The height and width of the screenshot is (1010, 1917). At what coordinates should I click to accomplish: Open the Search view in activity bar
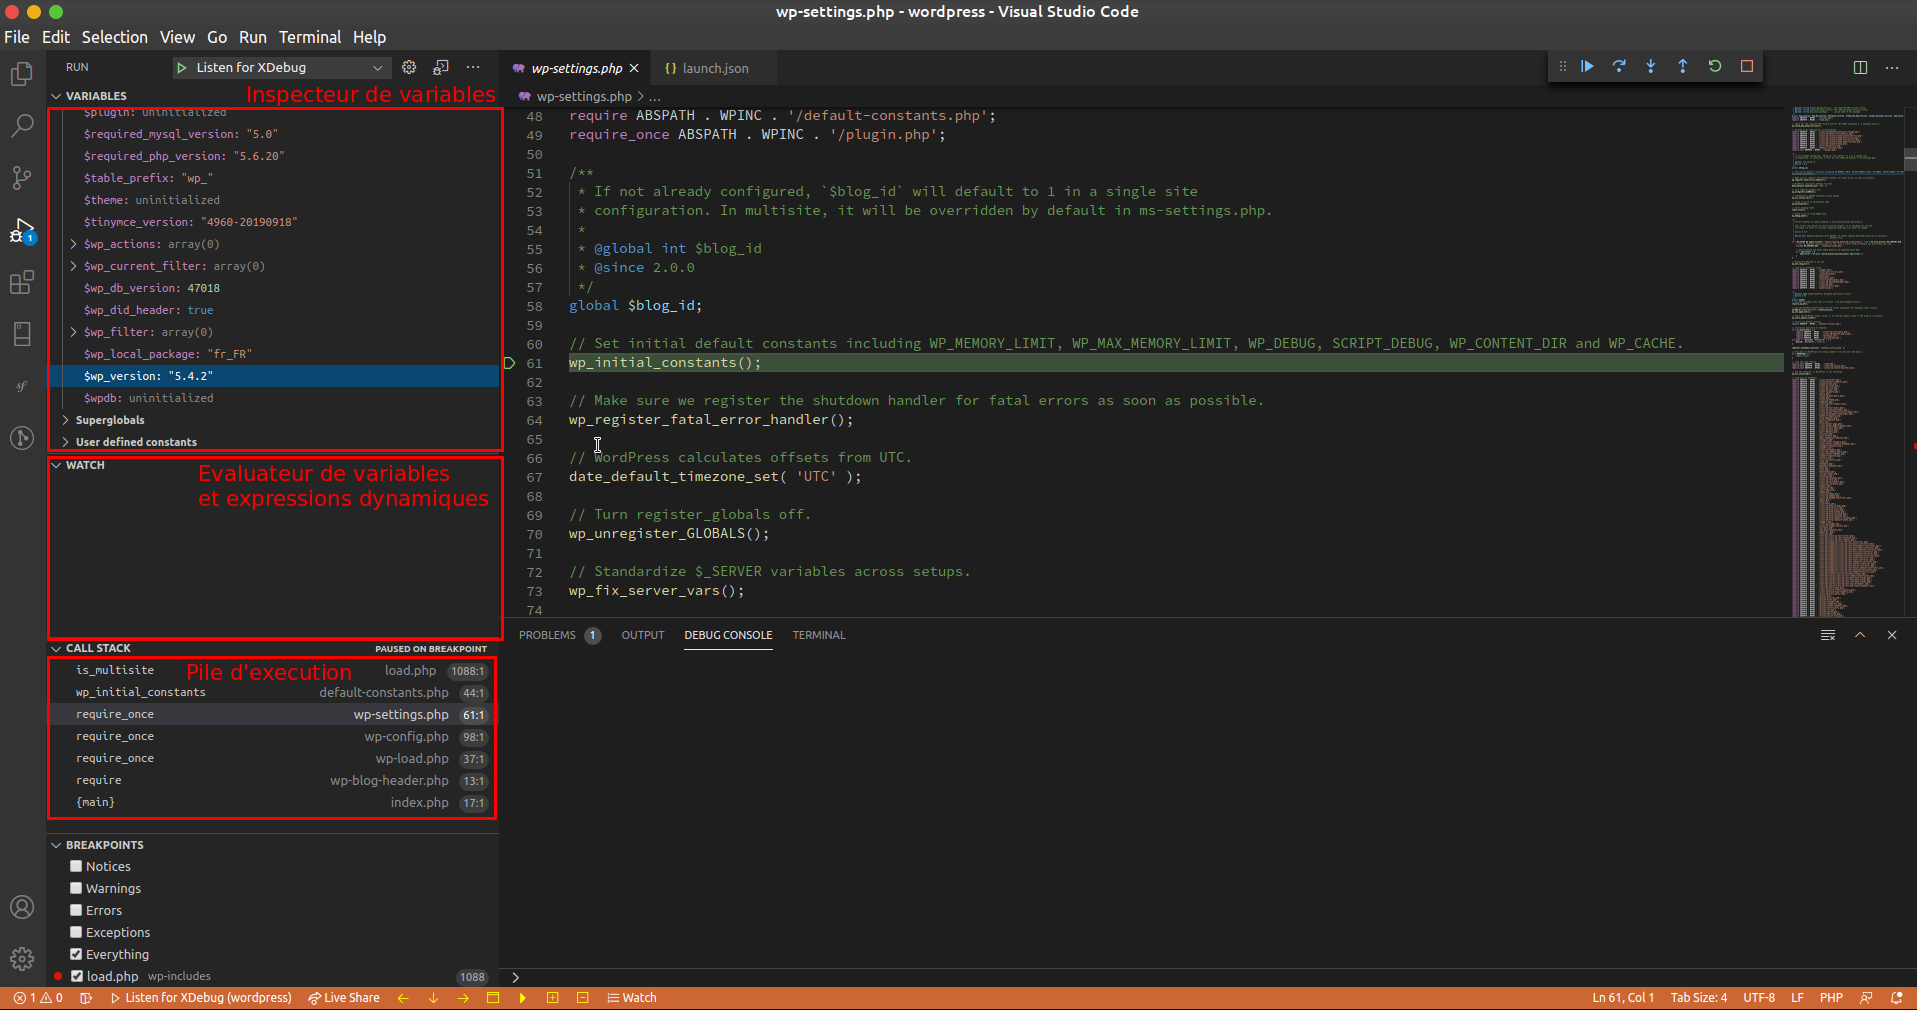click(x=22, y=126)
